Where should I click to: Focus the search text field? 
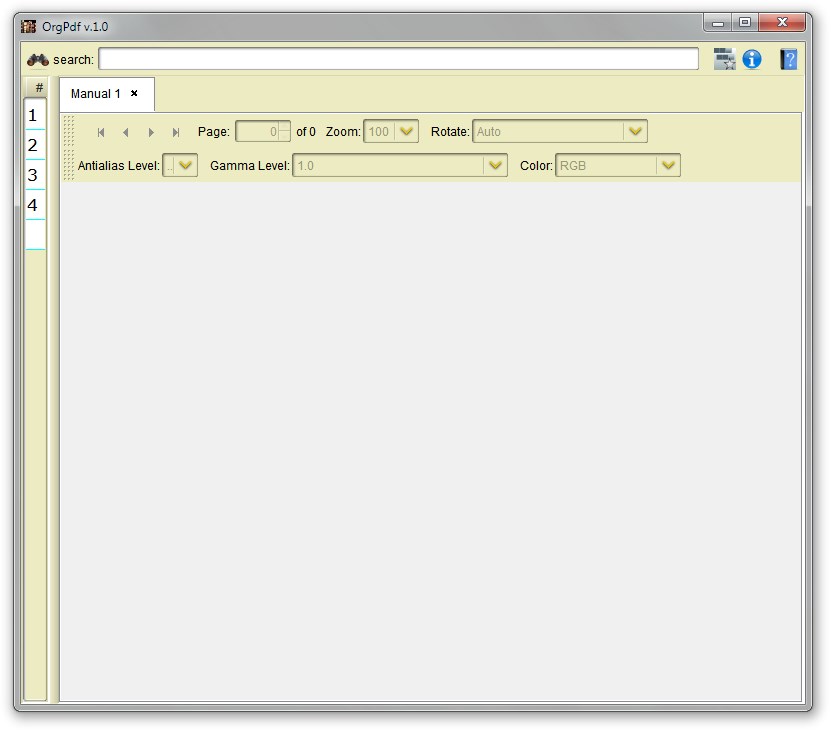(x=399, y=59)
